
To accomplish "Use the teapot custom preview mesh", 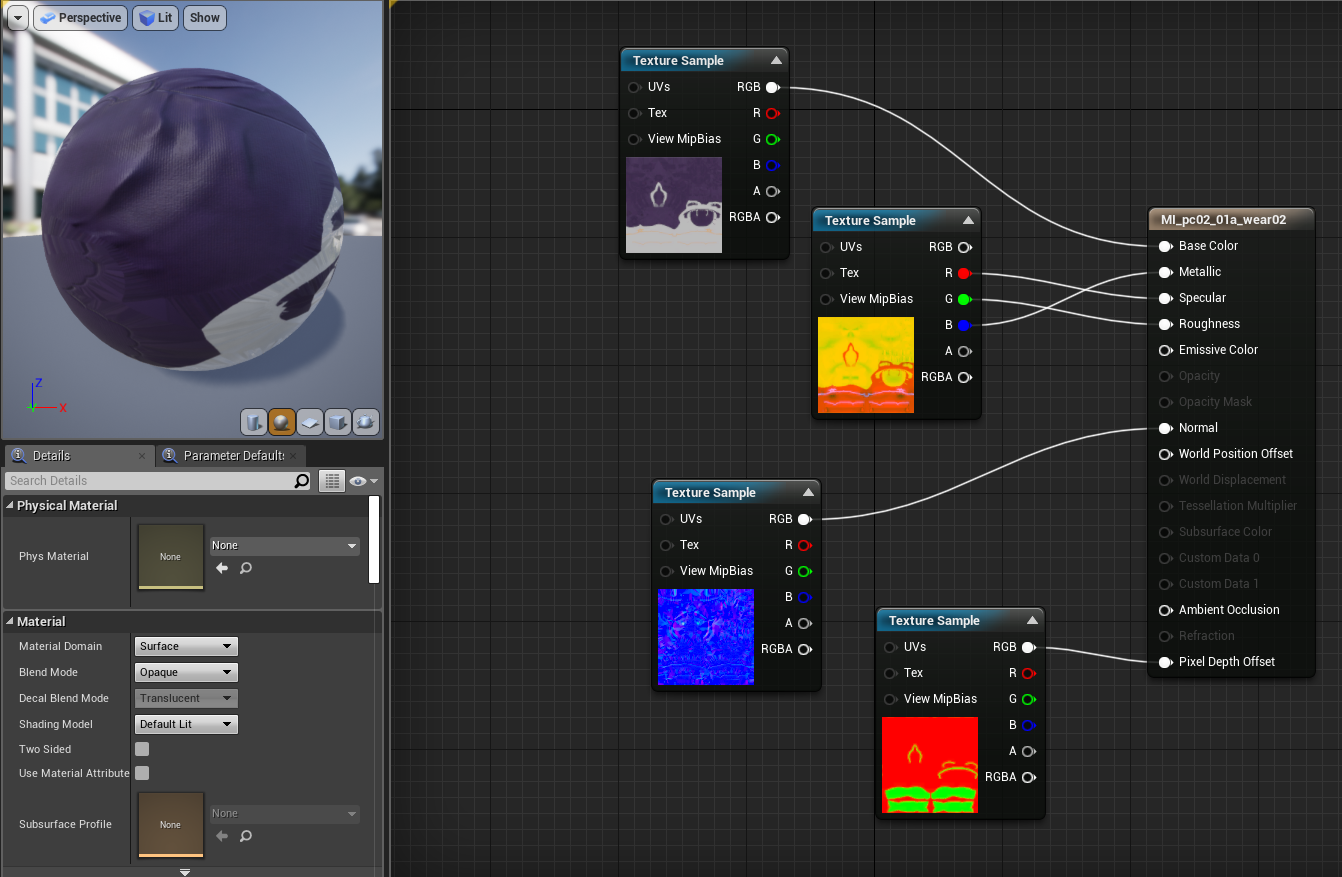I will [366, 423].
